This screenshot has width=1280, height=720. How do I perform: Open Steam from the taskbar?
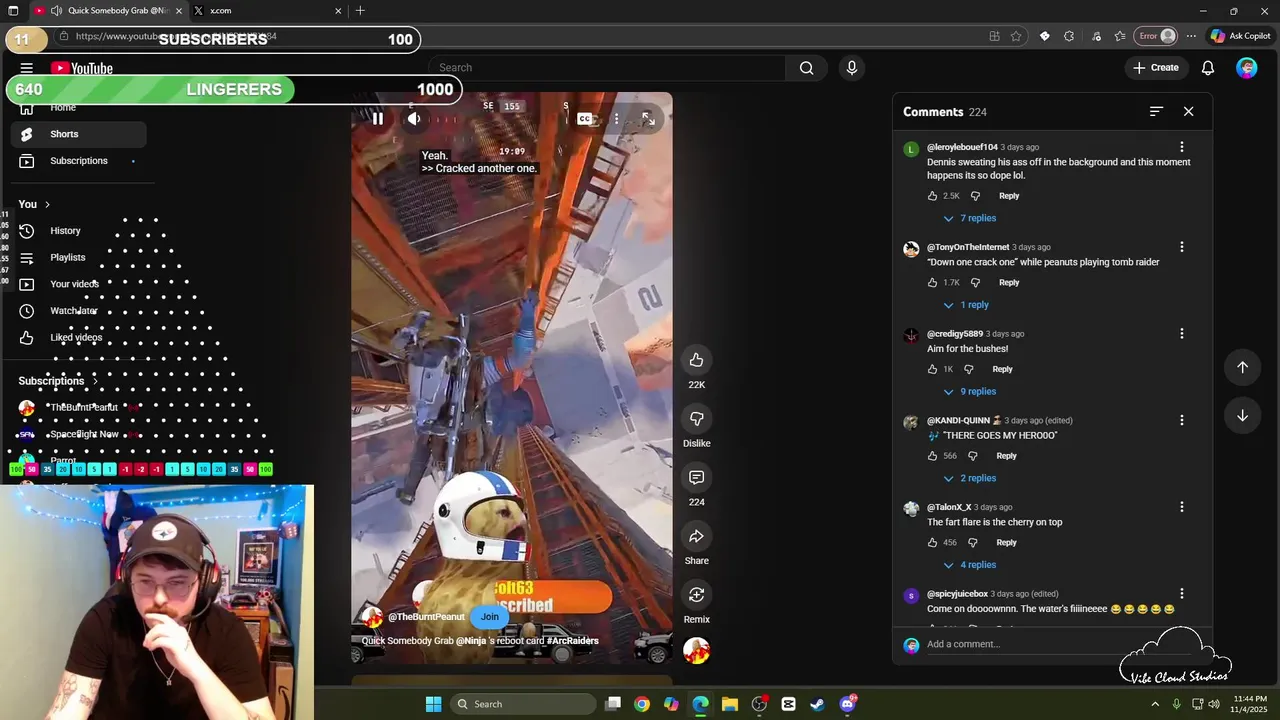click(817, 704)
